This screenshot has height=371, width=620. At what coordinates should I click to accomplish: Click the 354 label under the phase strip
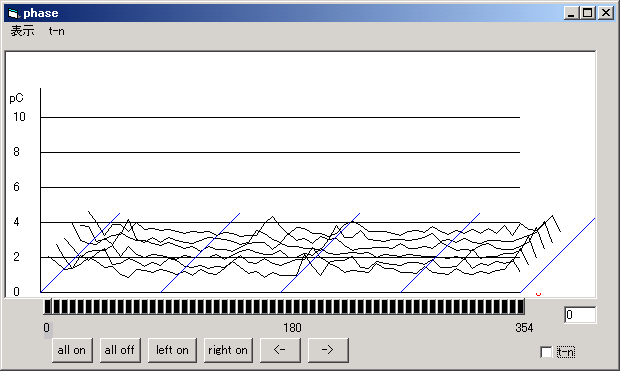click(524, 328)
